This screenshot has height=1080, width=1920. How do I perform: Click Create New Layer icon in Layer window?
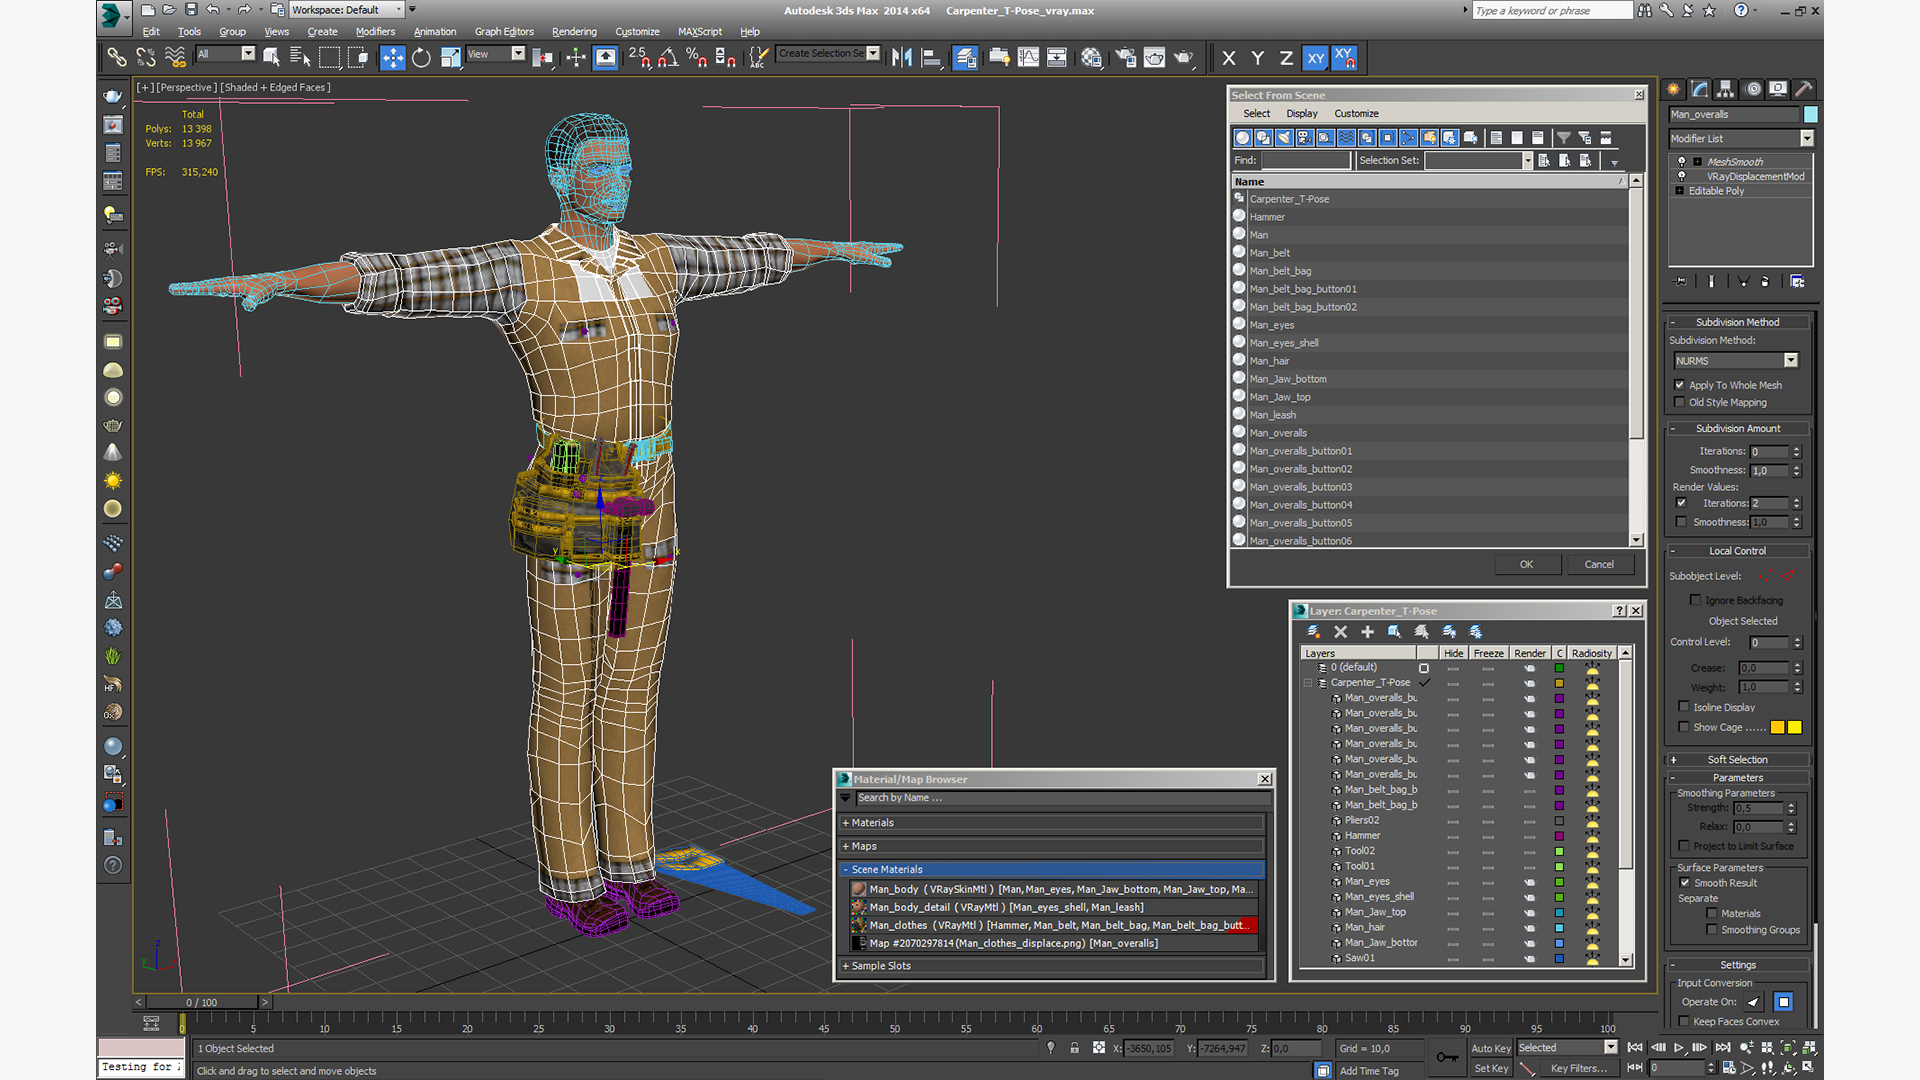pyautogui.click(x=1314, y=632)
